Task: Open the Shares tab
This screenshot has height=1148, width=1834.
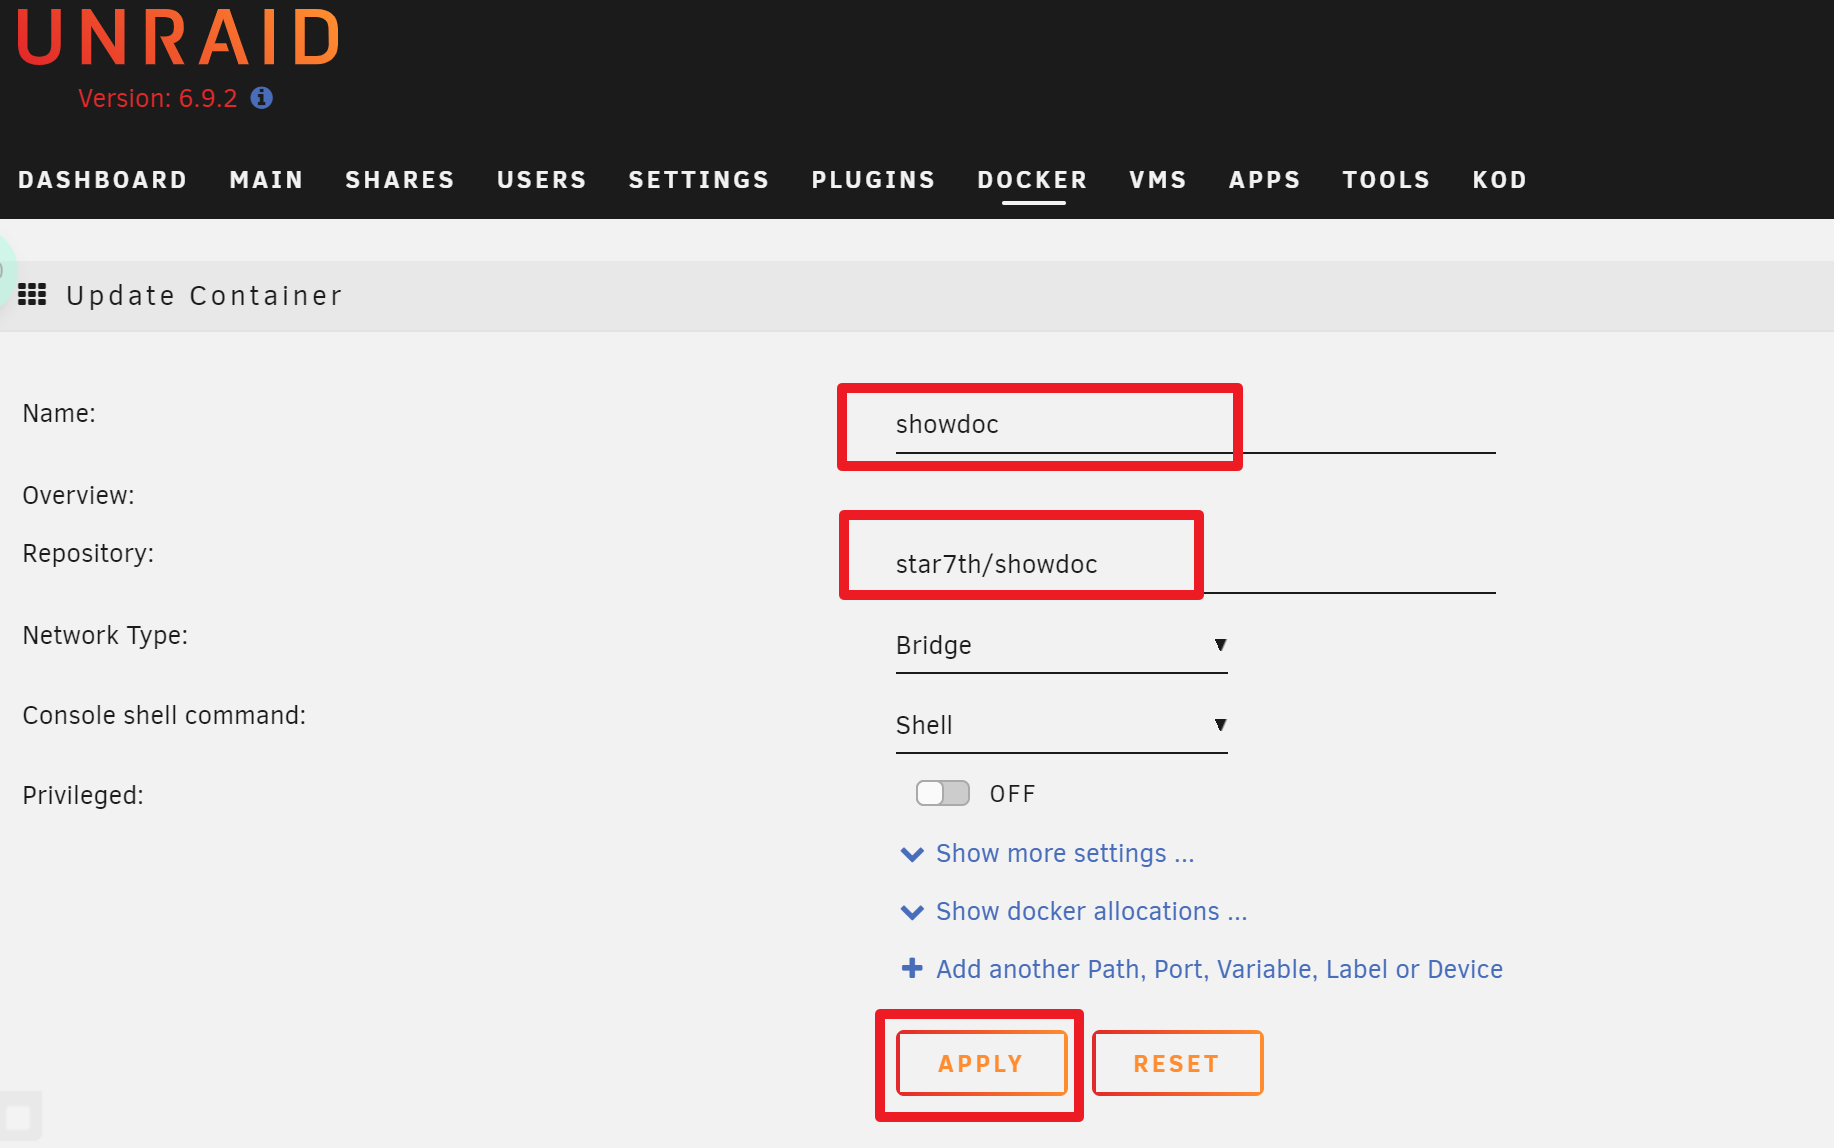Action: tap(400, 180)
